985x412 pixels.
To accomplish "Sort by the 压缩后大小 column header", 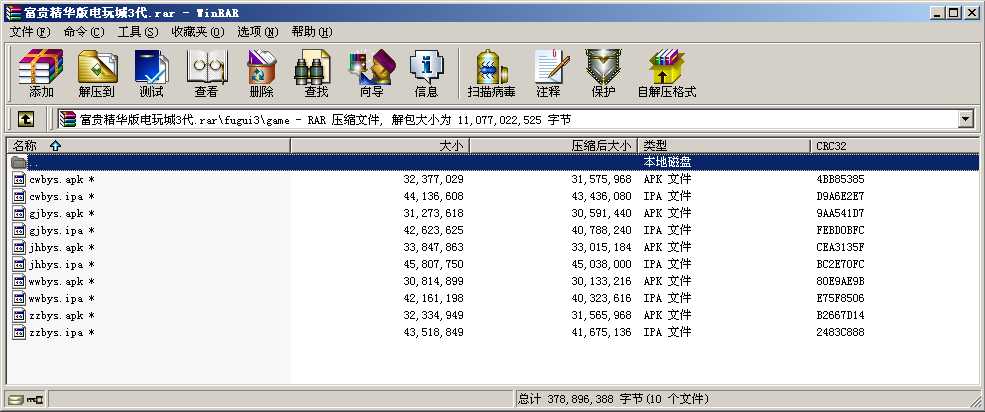I will [x=553, y=146].
